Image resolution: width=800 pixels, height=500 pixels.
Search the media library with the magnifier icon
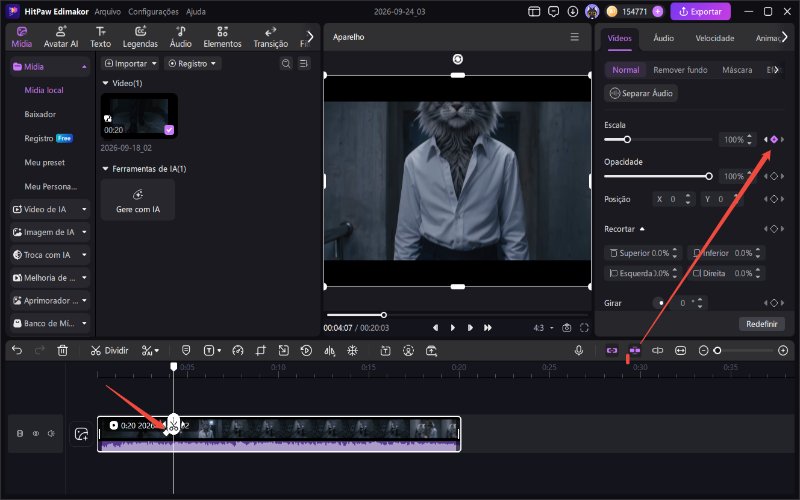click(x=286, y=63)
